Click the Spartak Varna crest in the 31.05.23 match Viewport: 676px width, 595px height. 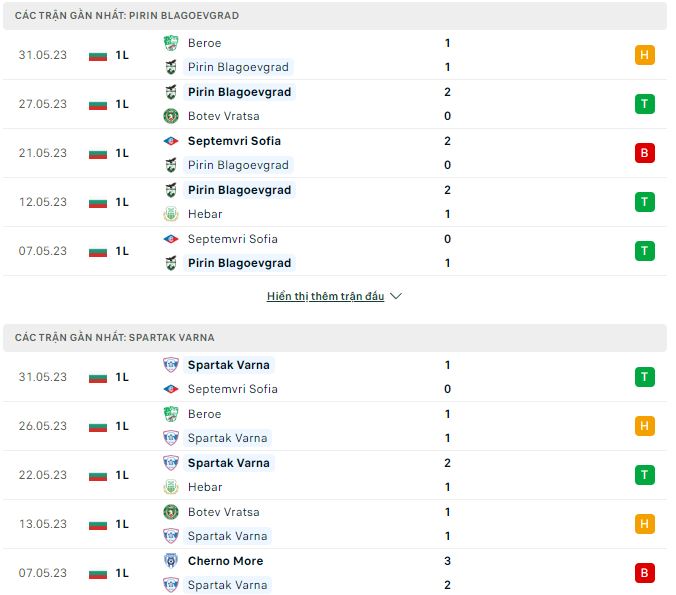click(171, 365)
